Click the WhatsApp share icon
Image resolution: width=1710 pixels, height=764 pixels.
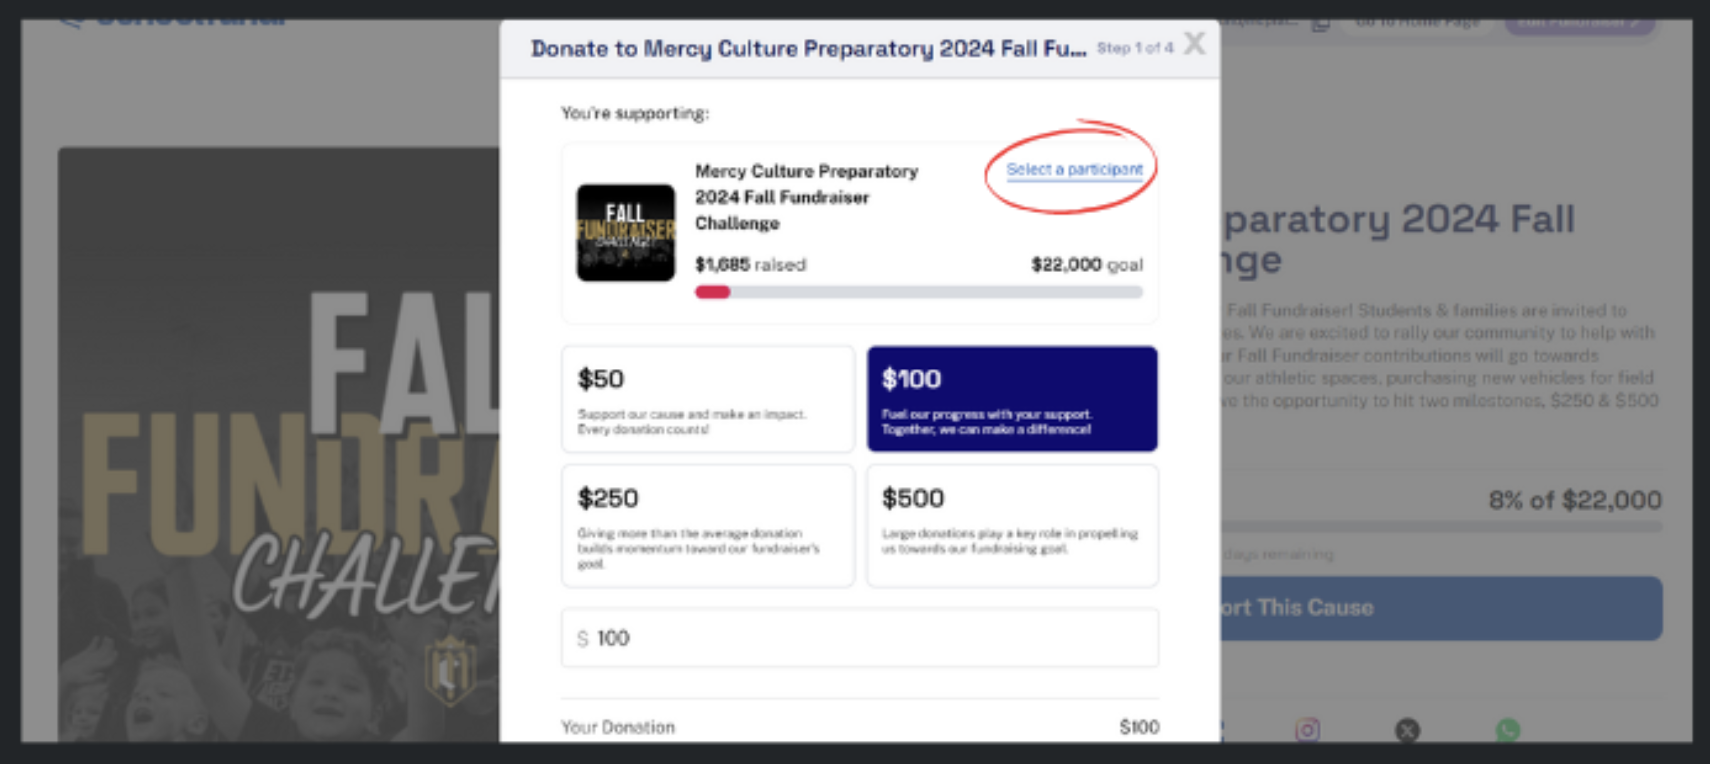tap(1507, 731)
